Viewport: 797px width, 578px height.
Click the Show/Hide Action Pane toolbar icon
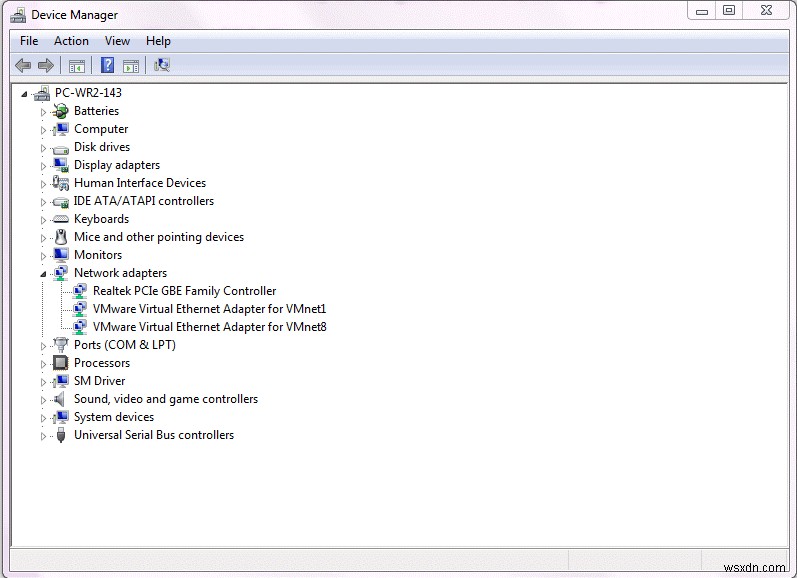pyautogui.click(x=131, y=66)
